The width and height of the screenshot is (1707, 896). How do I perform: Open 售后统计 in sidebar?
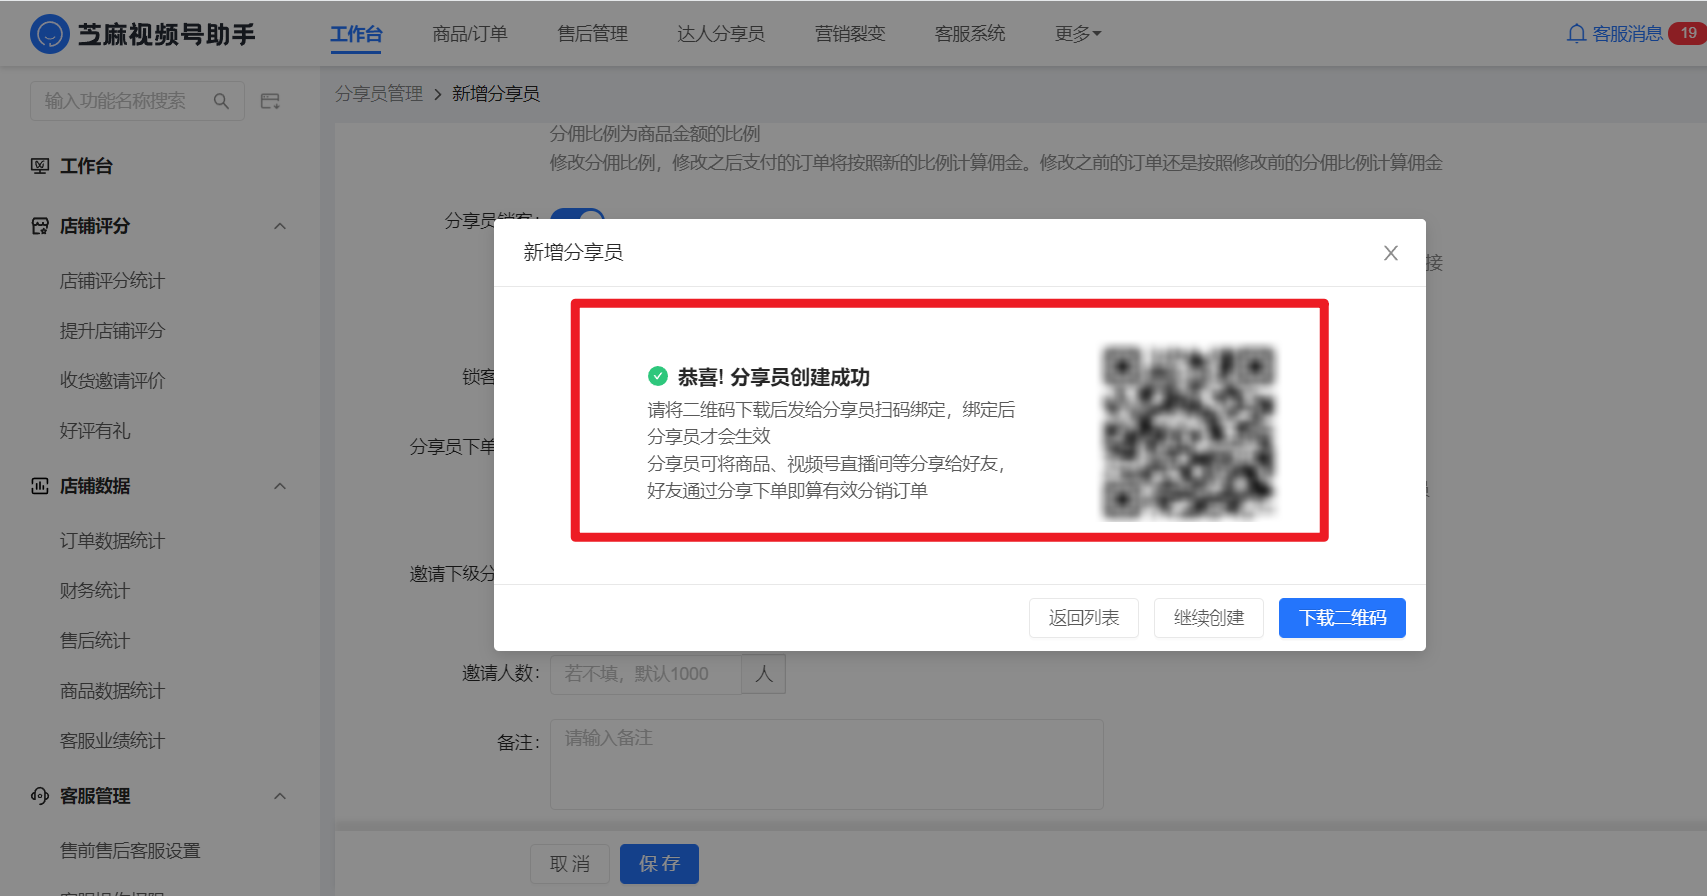tap(95, 641)
